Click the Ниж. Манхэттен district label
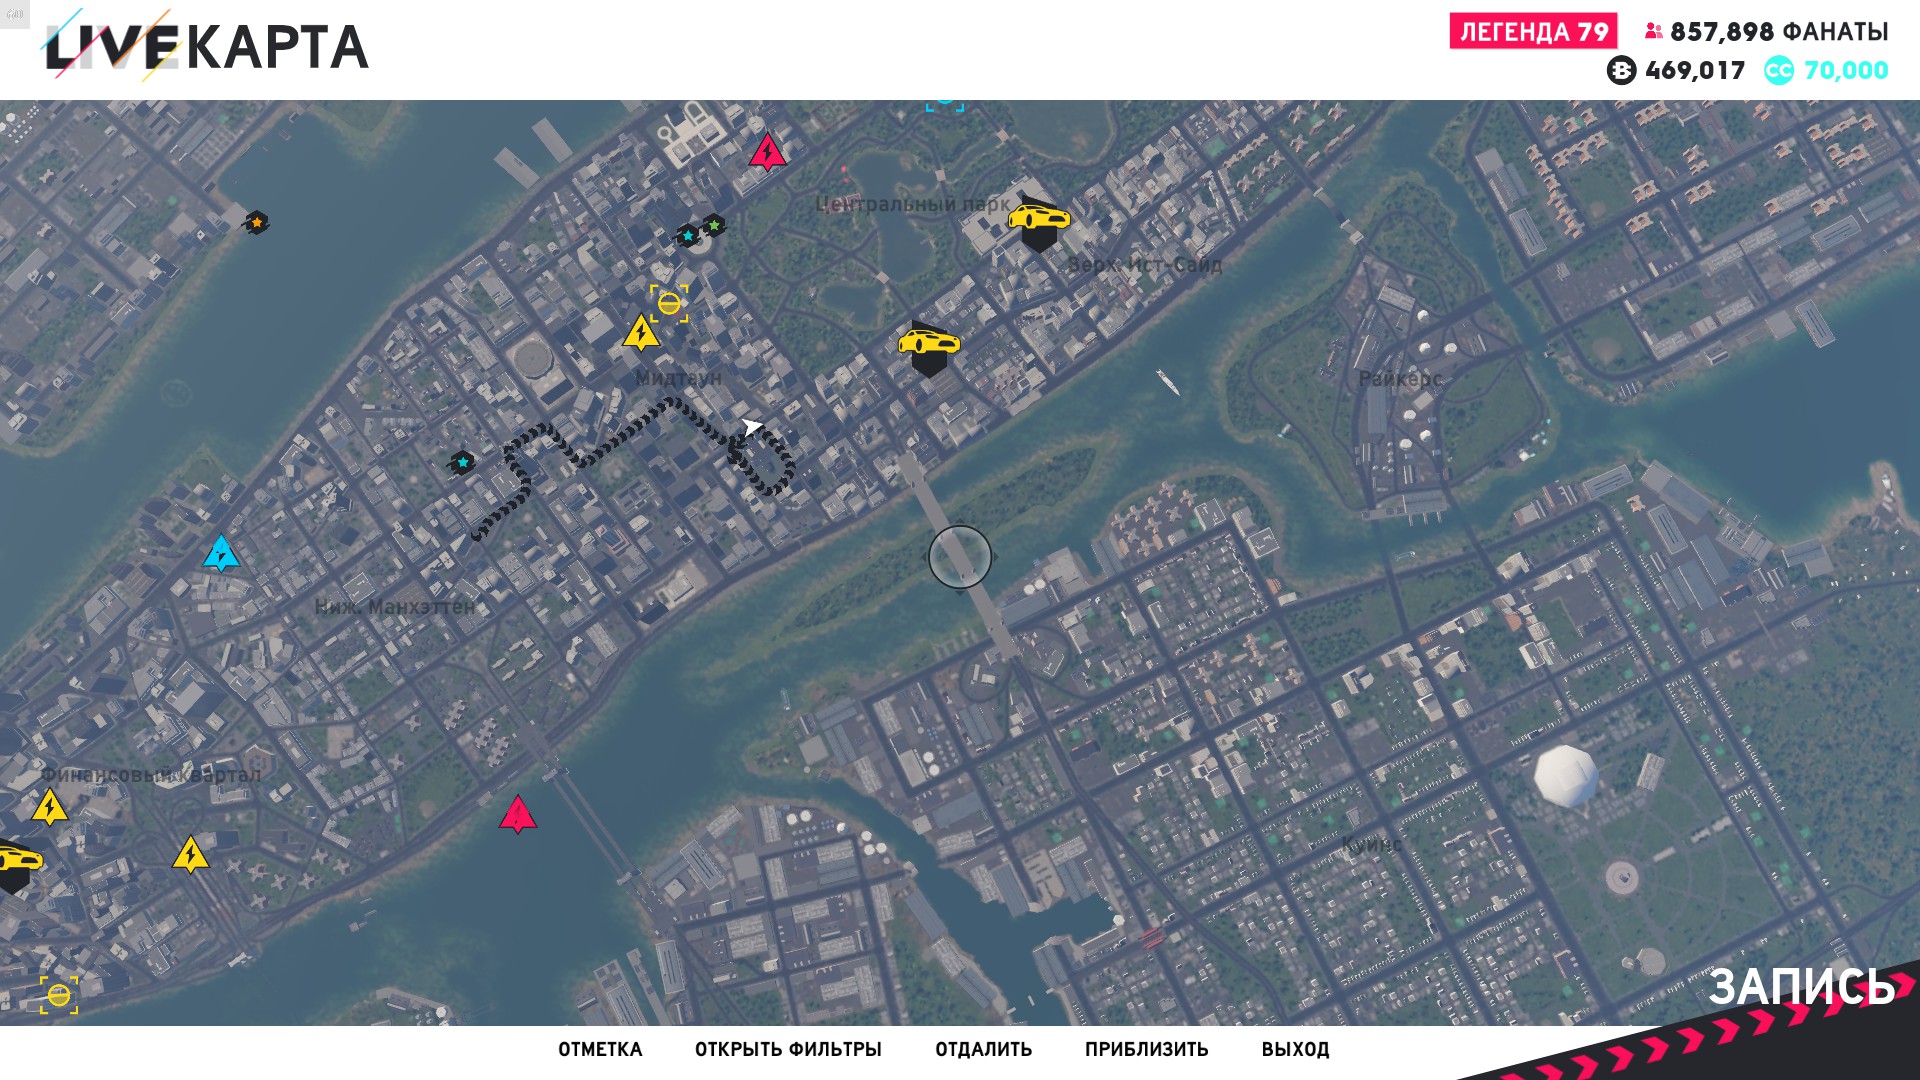 (x=395, y=607)
